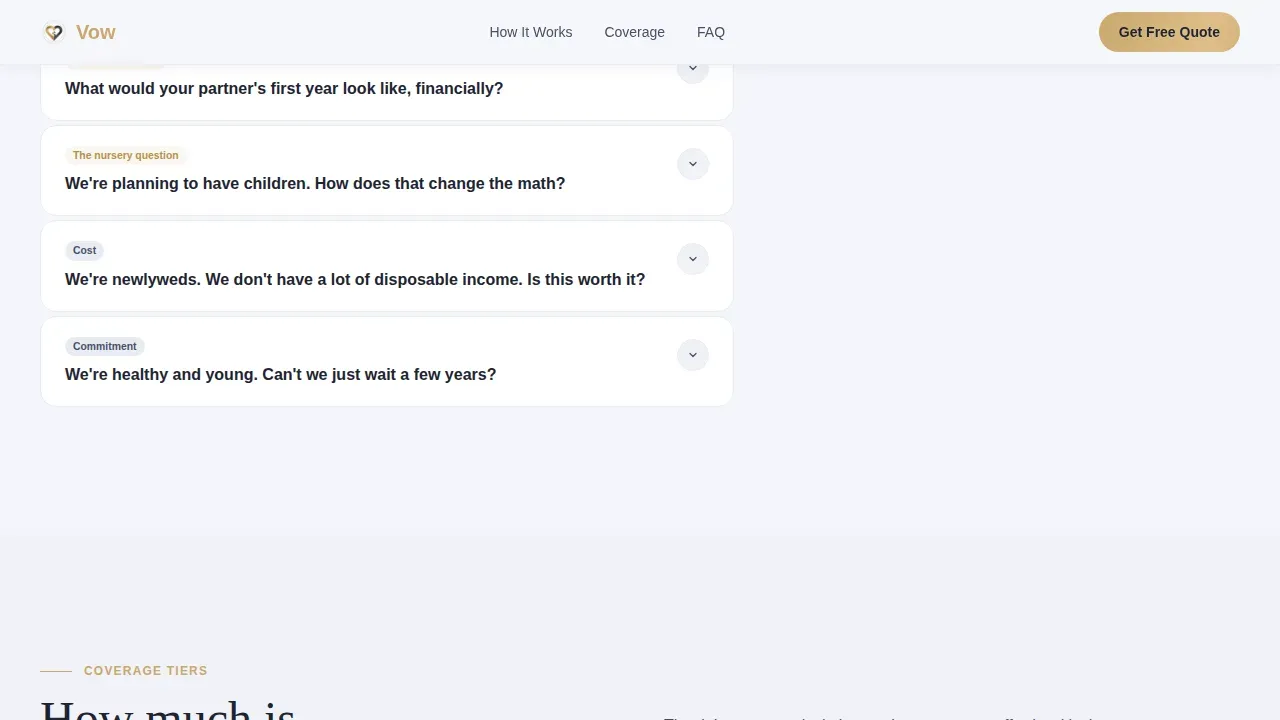Click the nursery question tag
Screen dimensions: 1280x720
[x=126, y=155]
